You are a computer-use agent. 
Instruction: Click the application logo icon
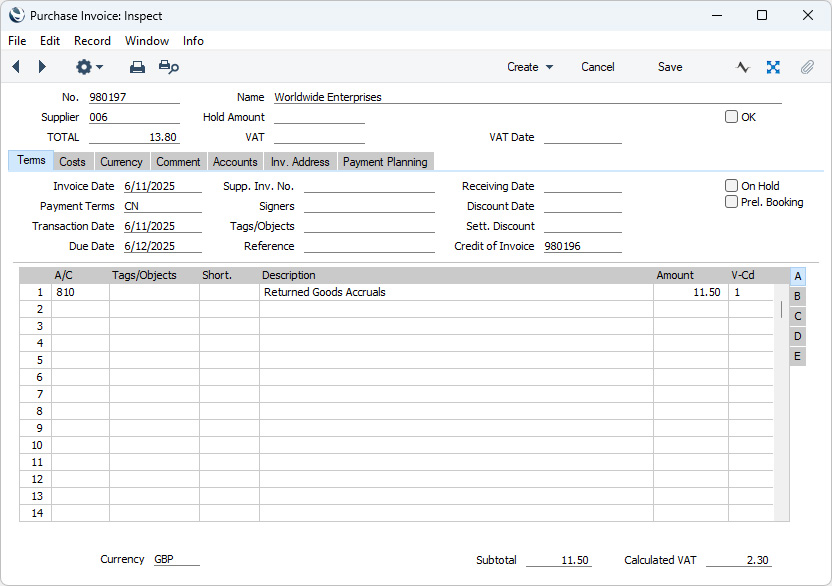coord(16,15)
